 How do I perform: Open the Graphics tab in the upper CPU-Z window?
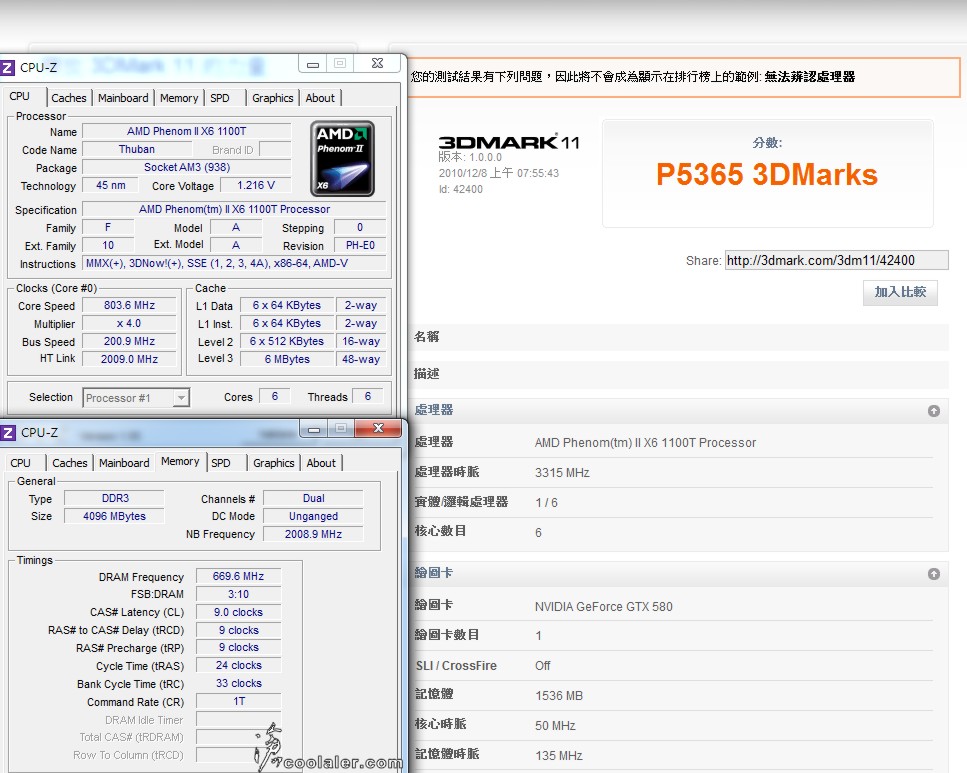273,98
